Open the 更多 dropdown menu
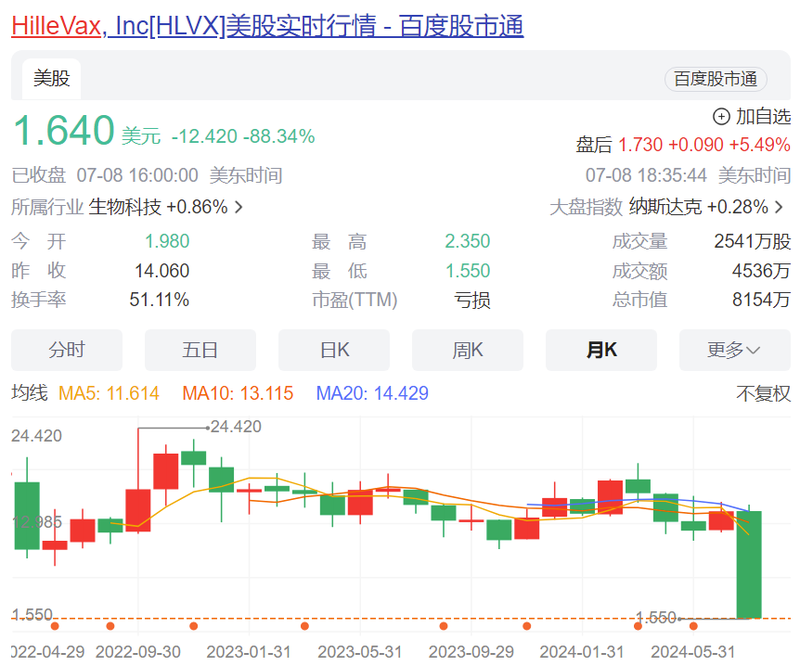The width and height of the screenshot is (800, 666). pyautogui.click(x=734, y=350)
